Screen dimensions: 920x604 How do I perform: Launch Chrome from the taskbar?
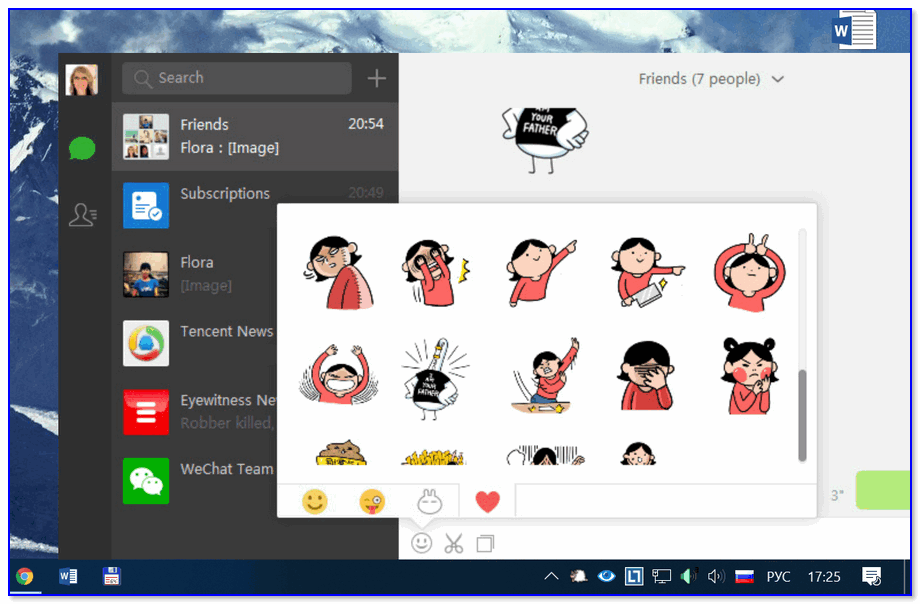click(24, 576)
